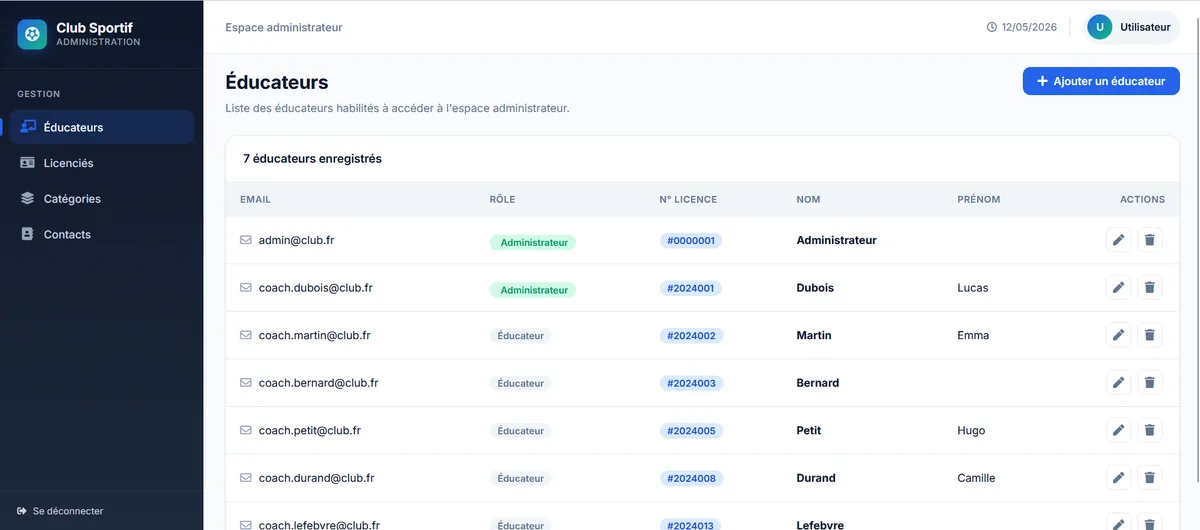Select the email admin@club.fr
Screen dimensions: 1200x530
point(296,240)
